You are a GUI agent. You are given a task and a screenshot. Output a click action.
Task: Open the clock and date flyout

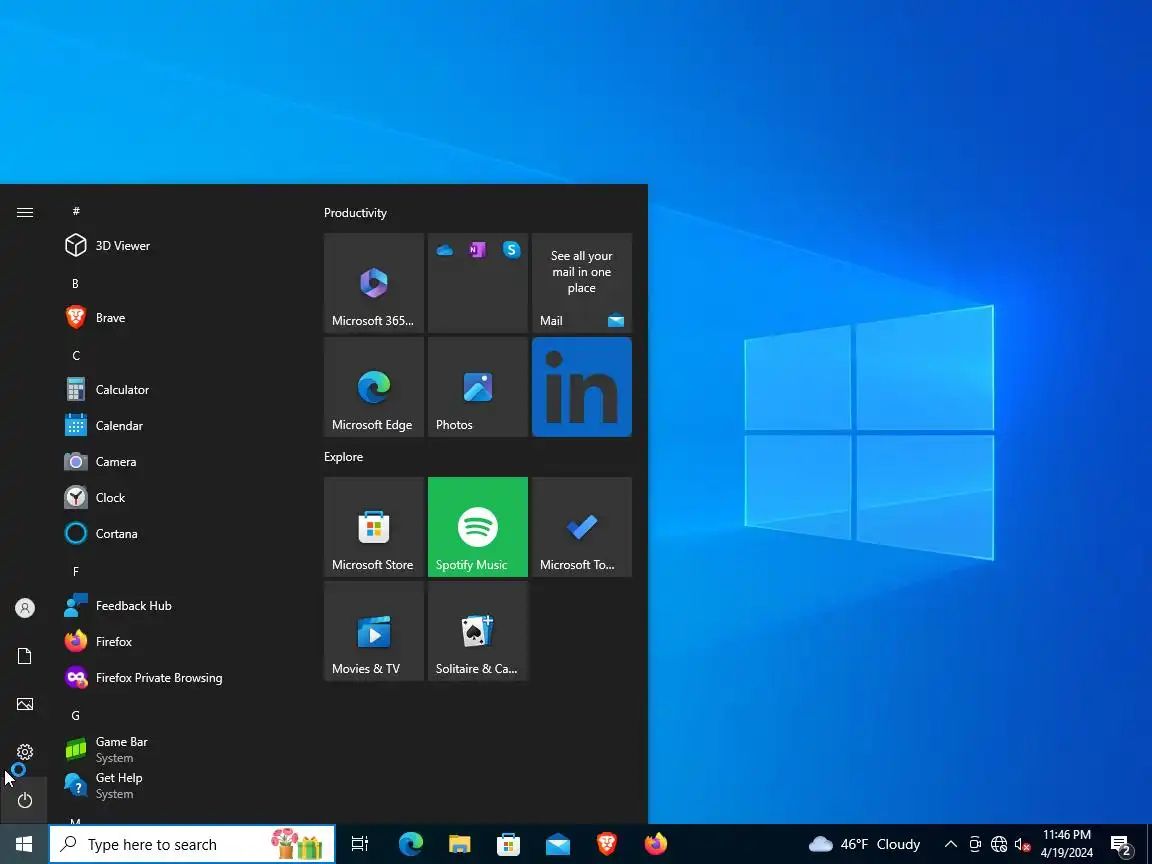coord(1067,844)
